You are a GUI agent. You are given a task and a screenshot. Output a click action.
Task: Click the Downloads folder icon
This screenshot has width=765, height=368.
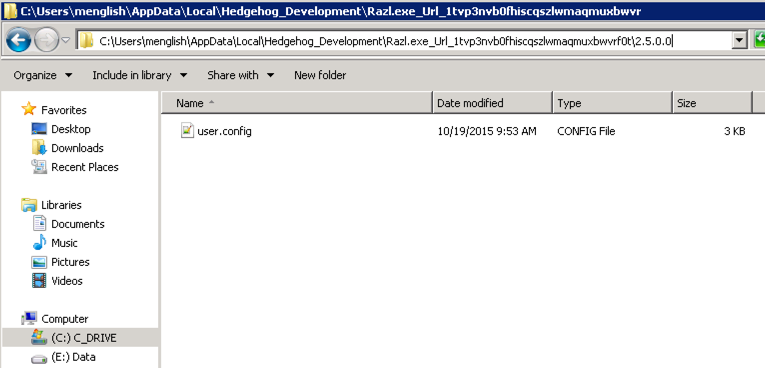coord(39,147)
